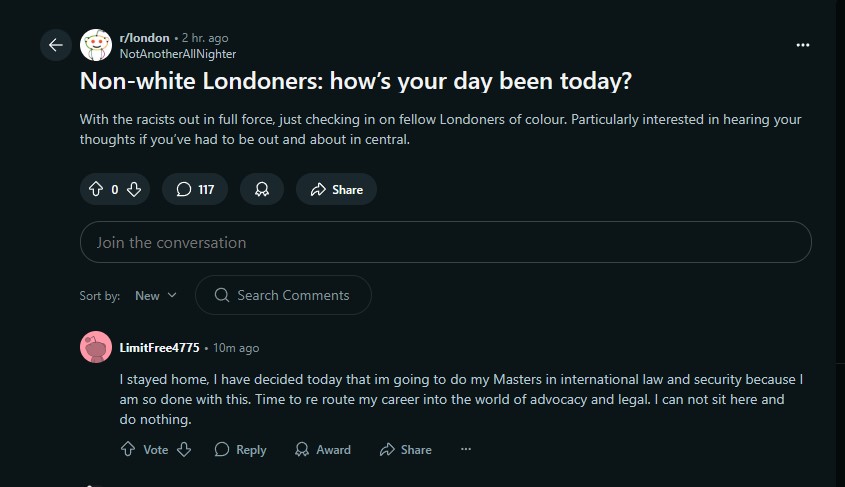Downvote LimitFree4775's comment
The height and width of the screenshot is (487, 845).
pyautogui.click(x=184, y=449)
